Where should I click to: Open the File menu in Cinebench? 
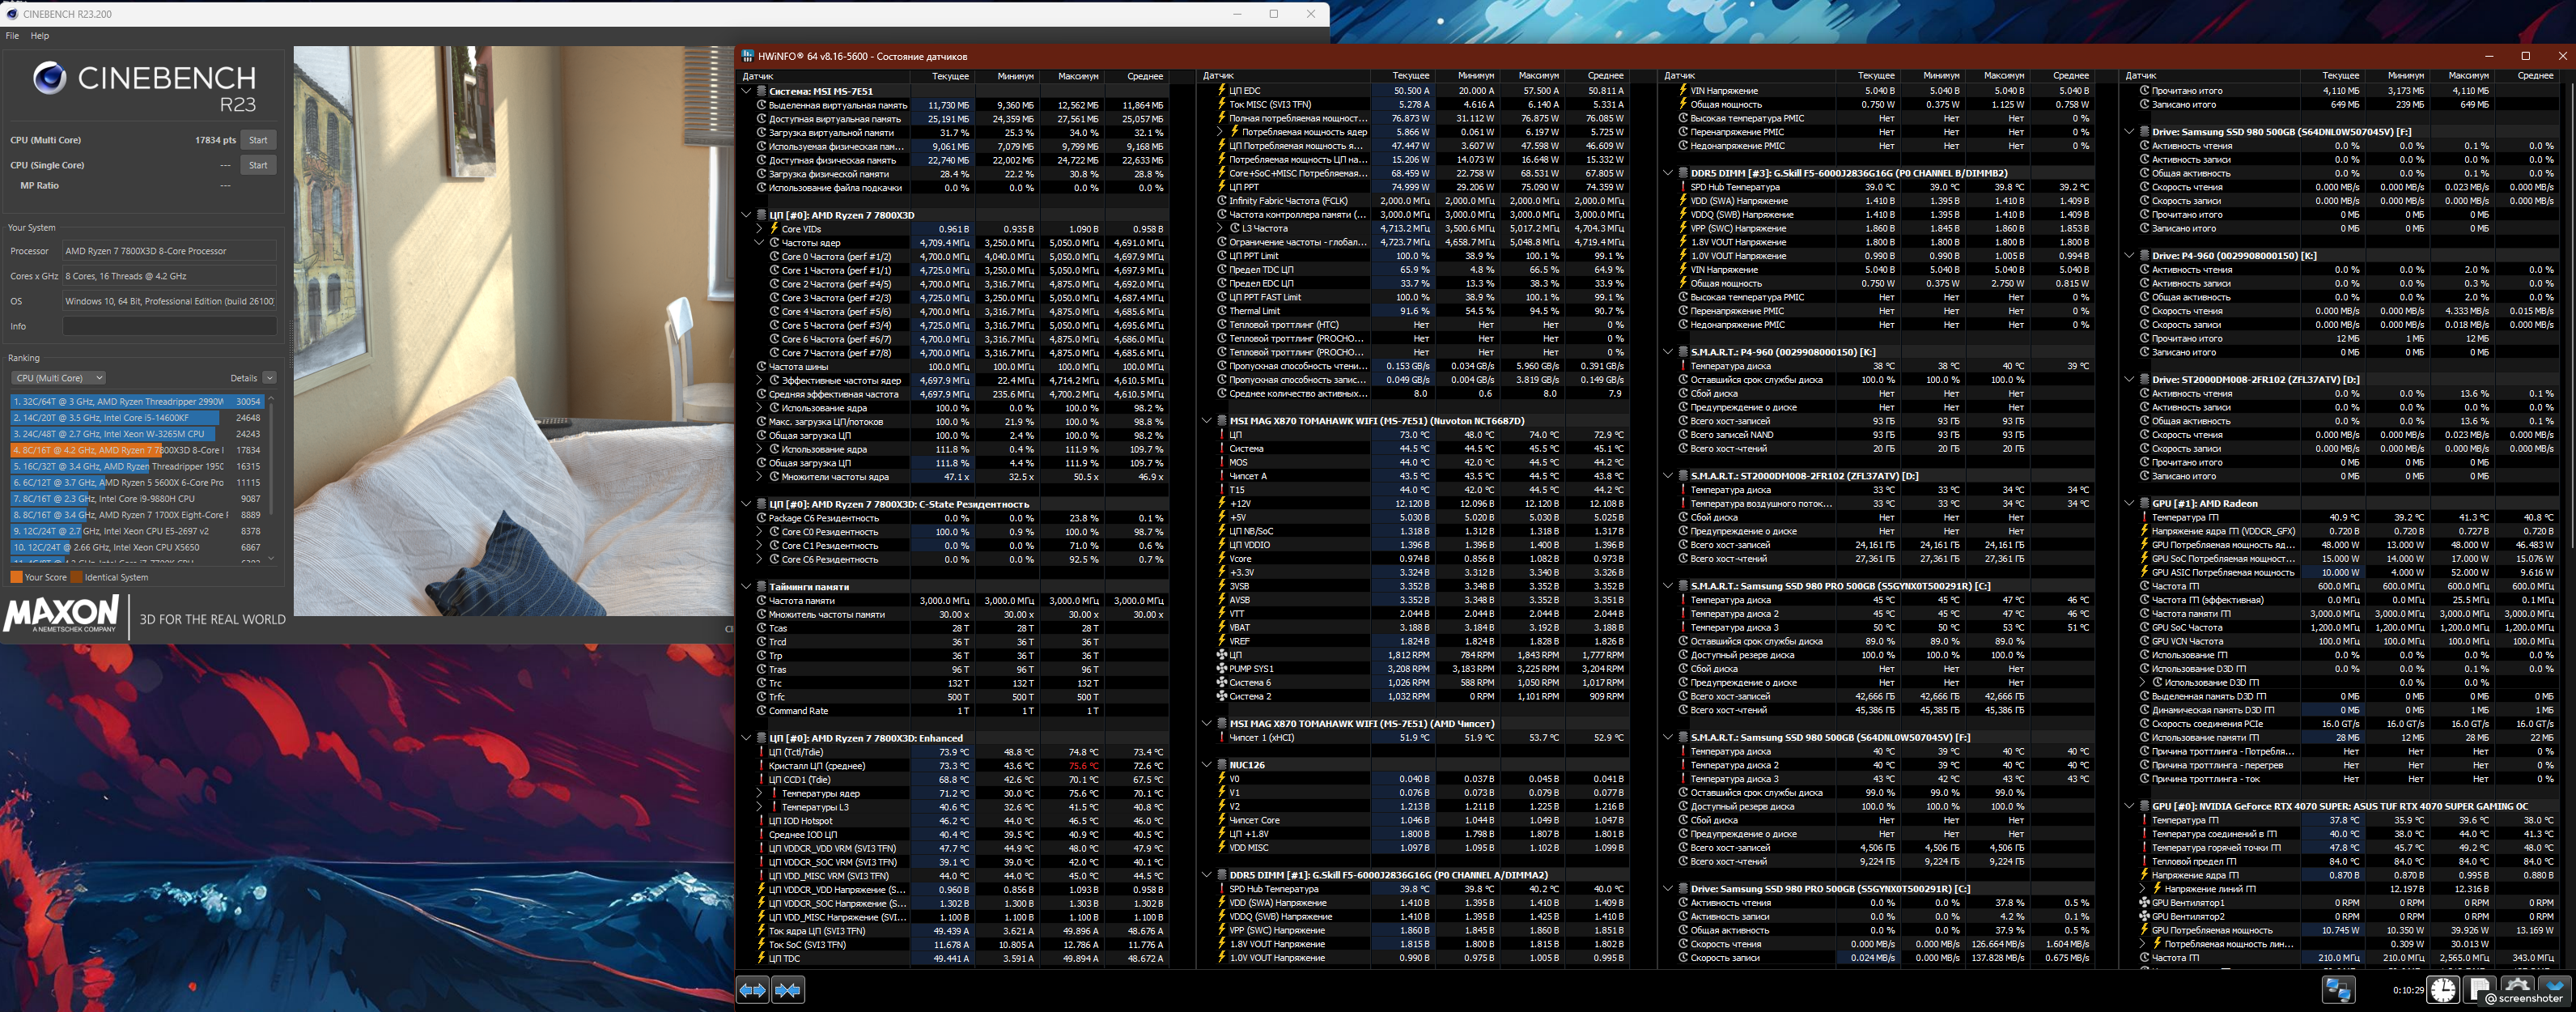tap(12, 36)
